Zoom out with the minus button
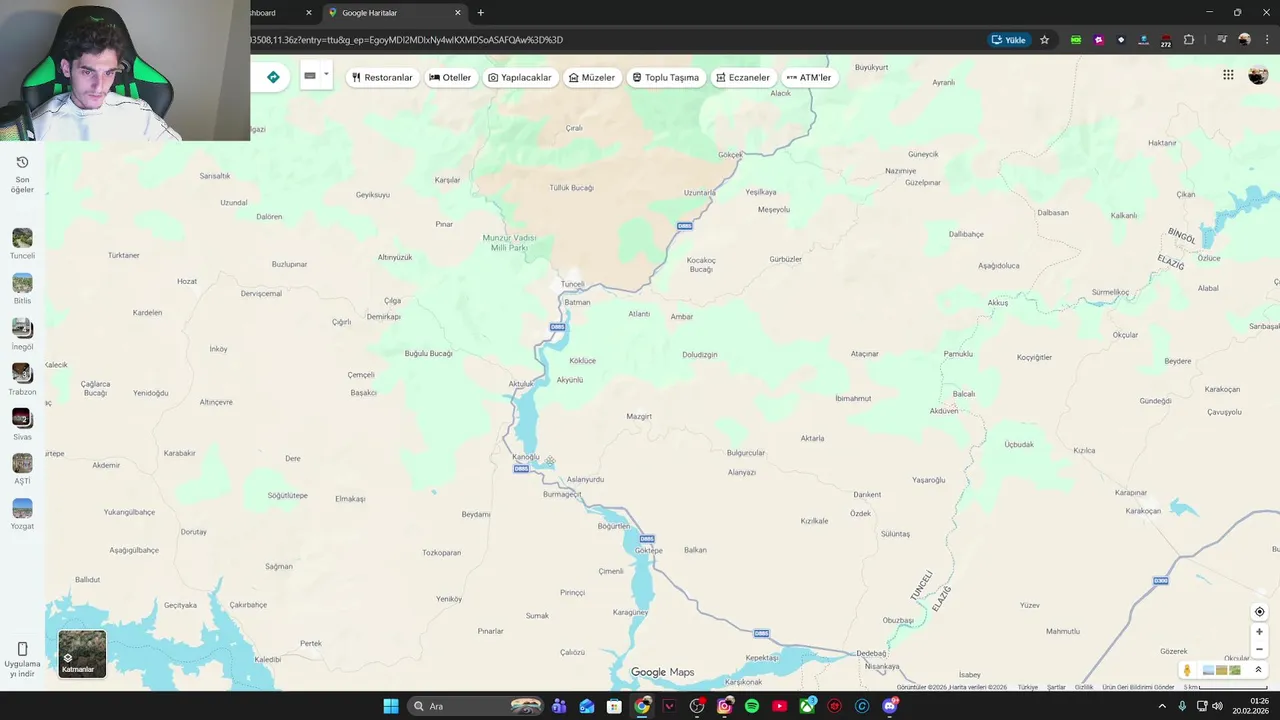The image size is (1280, 720). tap(1259, 650)
